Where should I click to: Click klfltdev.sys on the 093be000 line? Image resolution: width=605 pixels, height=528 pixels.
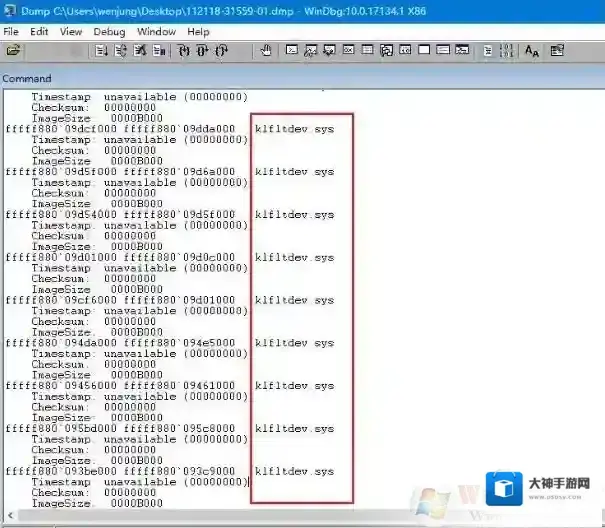coord(294,472)
